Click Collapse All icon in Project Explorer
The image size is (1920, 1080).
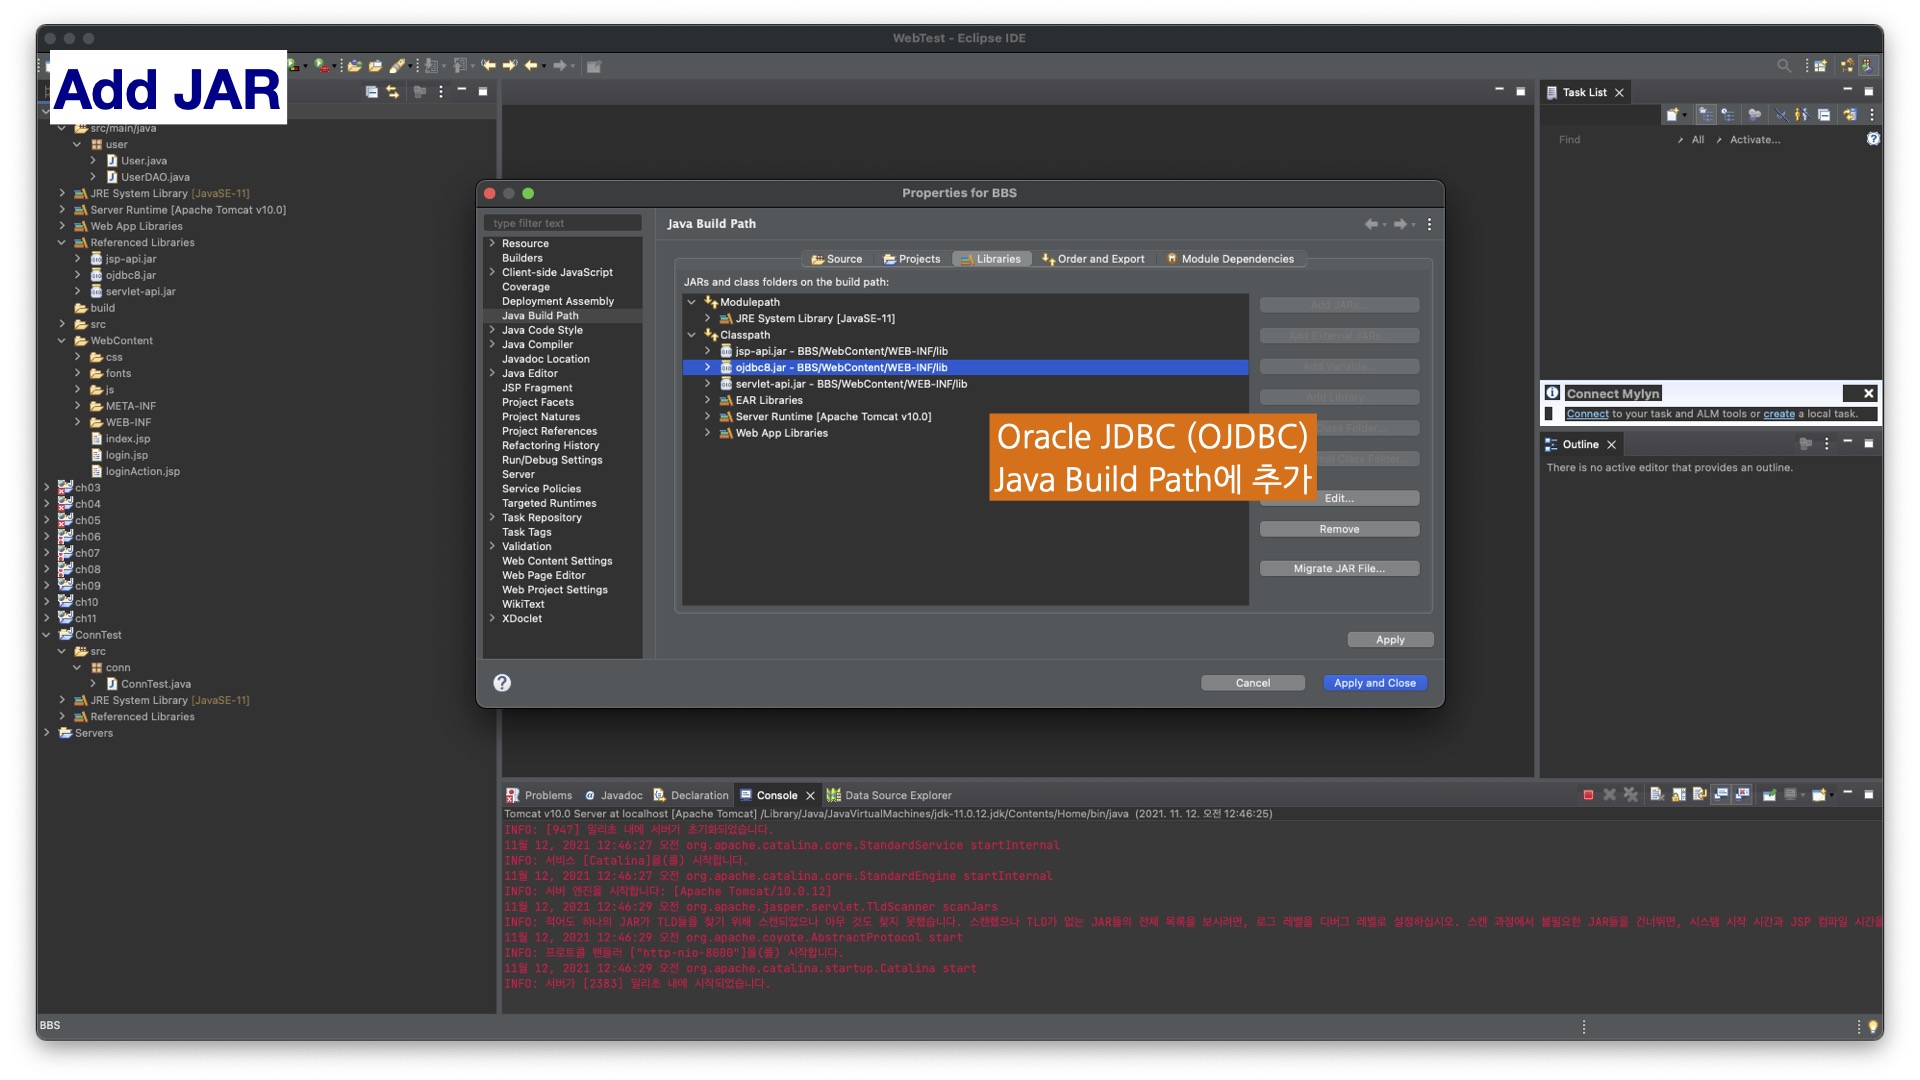point(372,92)
